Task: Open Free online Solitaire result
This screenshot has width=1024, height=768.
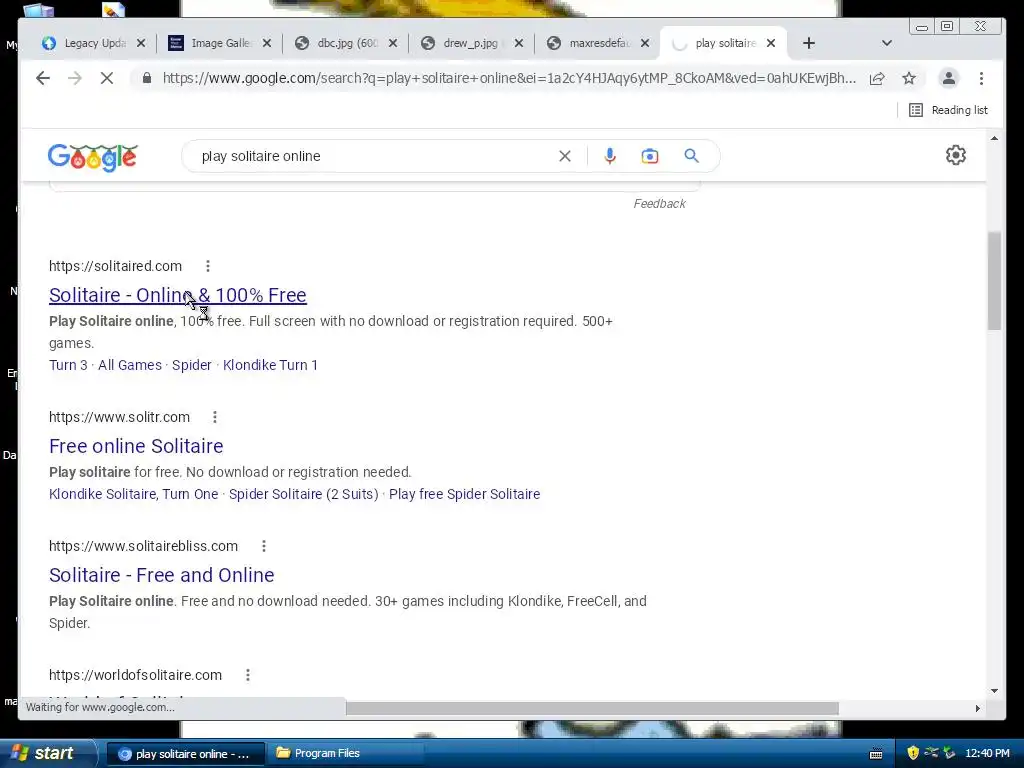Action: point(136,446)
